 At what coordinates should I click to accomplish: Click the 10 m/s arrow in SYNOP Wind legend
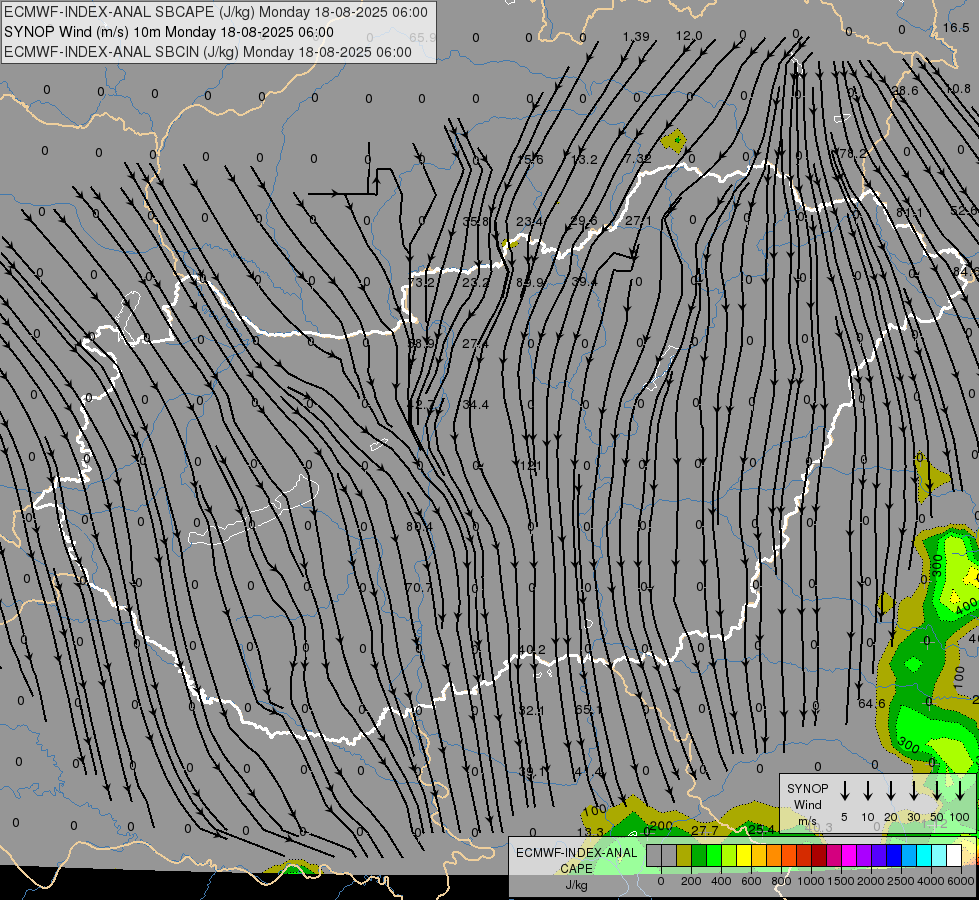[867, 790]
